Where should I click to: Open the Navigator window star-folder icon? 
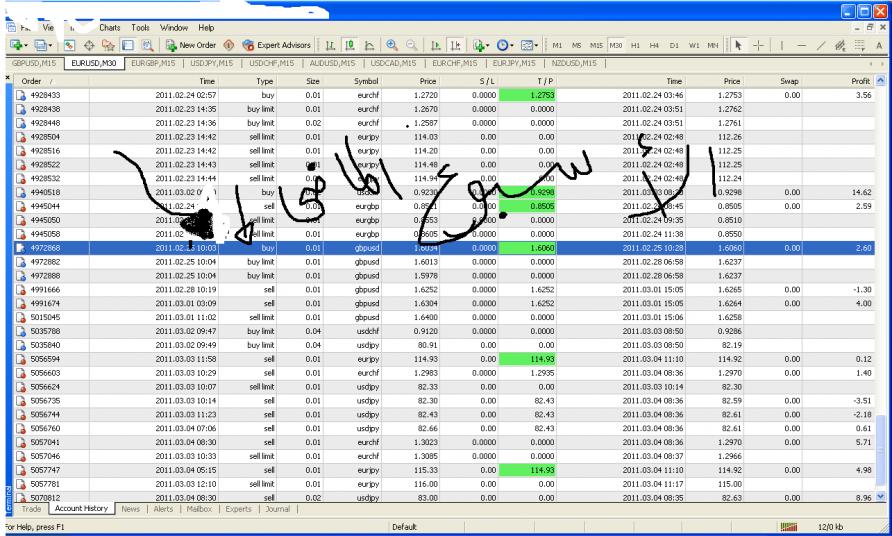point(109,46)
